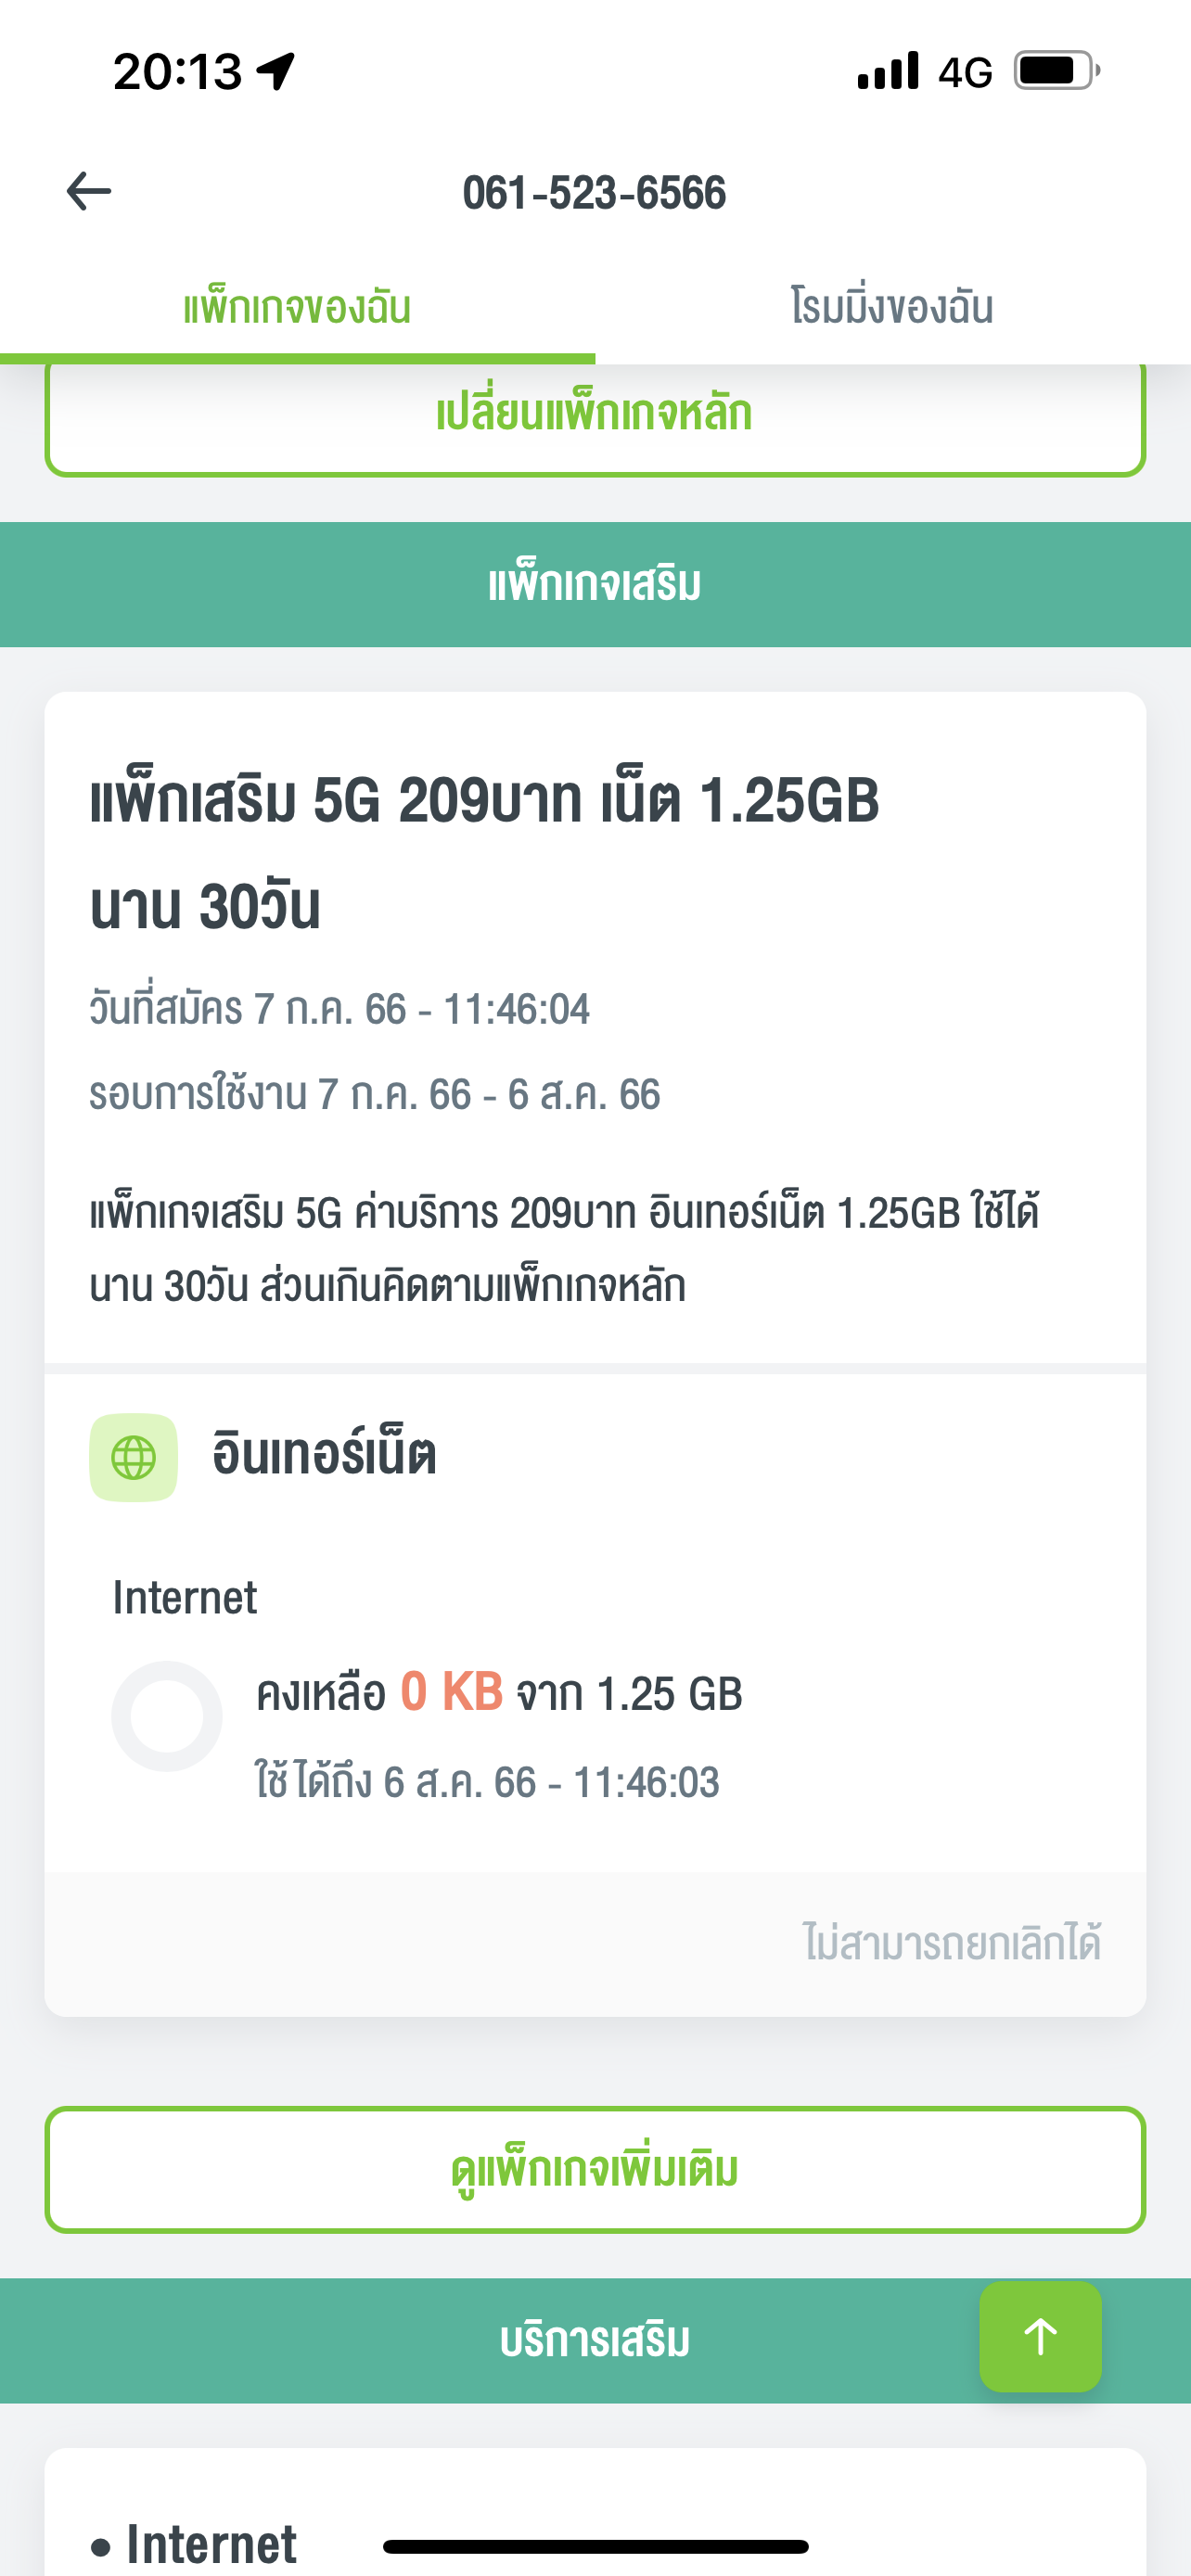Tap the circular data usage ring
The width and height of the screenshot is (1191, 2576).
(x=167, y=1716)
